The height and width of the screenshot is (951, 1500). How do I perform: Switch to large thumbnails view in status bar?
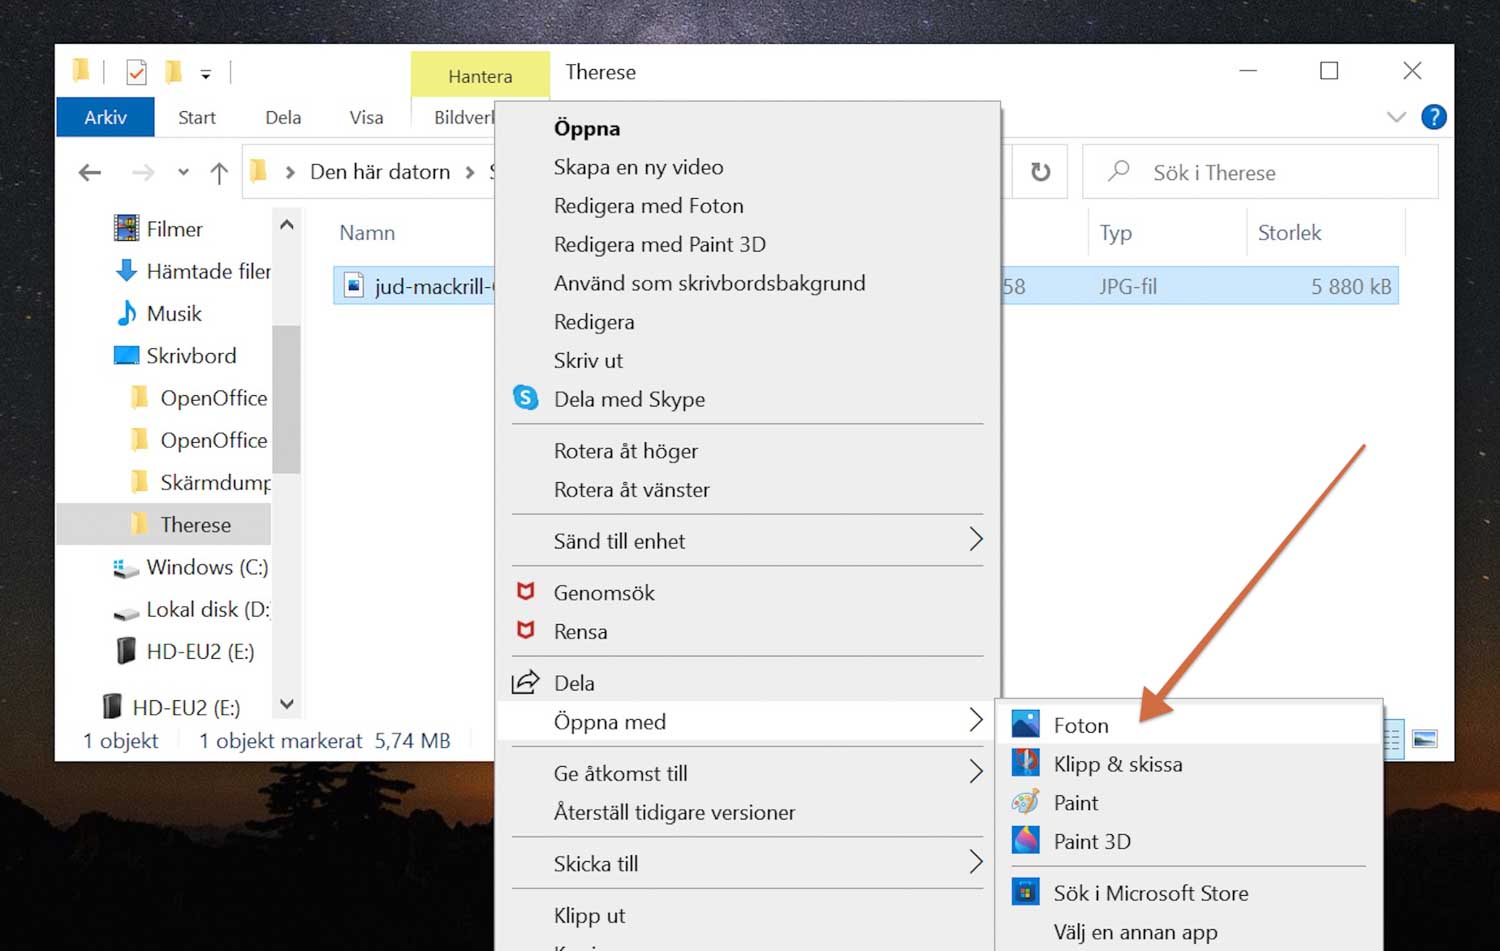(1424, 739)
